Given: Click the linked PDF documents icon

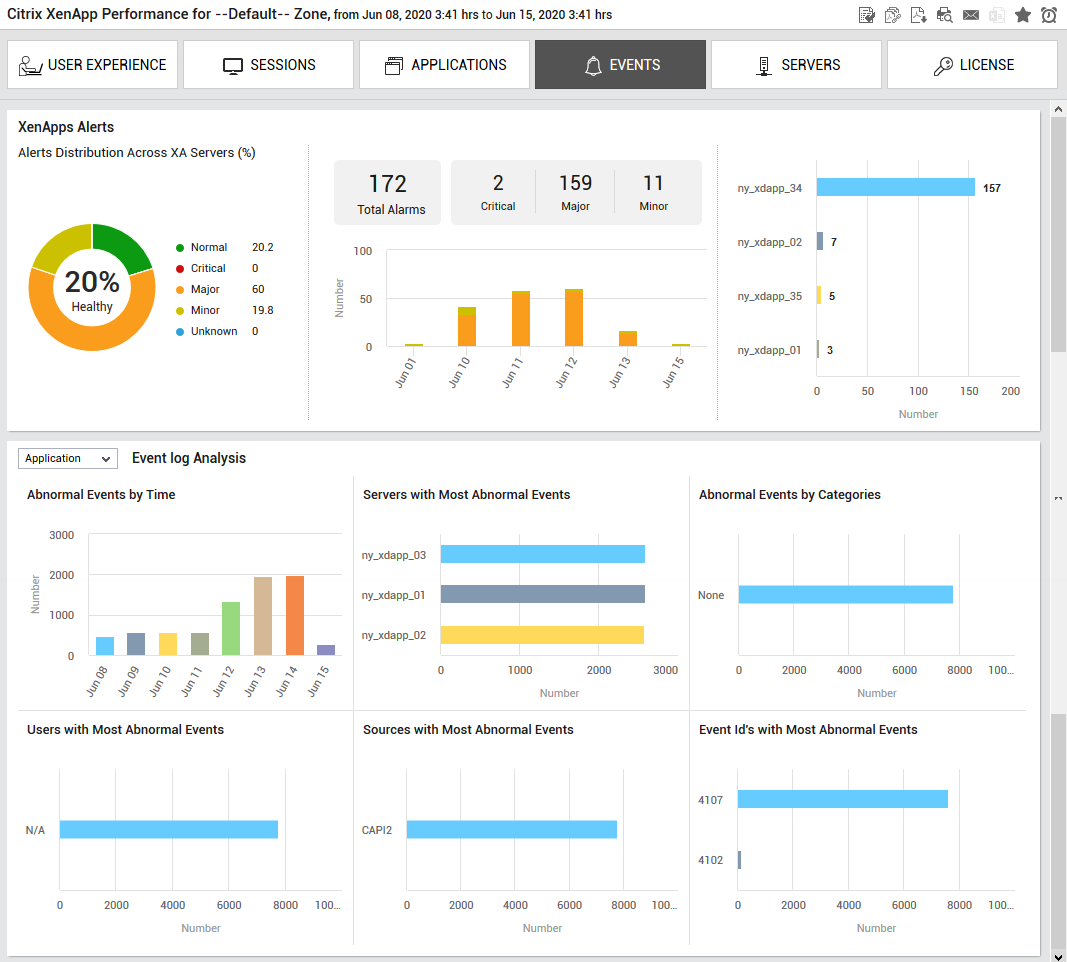Looking at the screenshot, I should tap(892, 15).
